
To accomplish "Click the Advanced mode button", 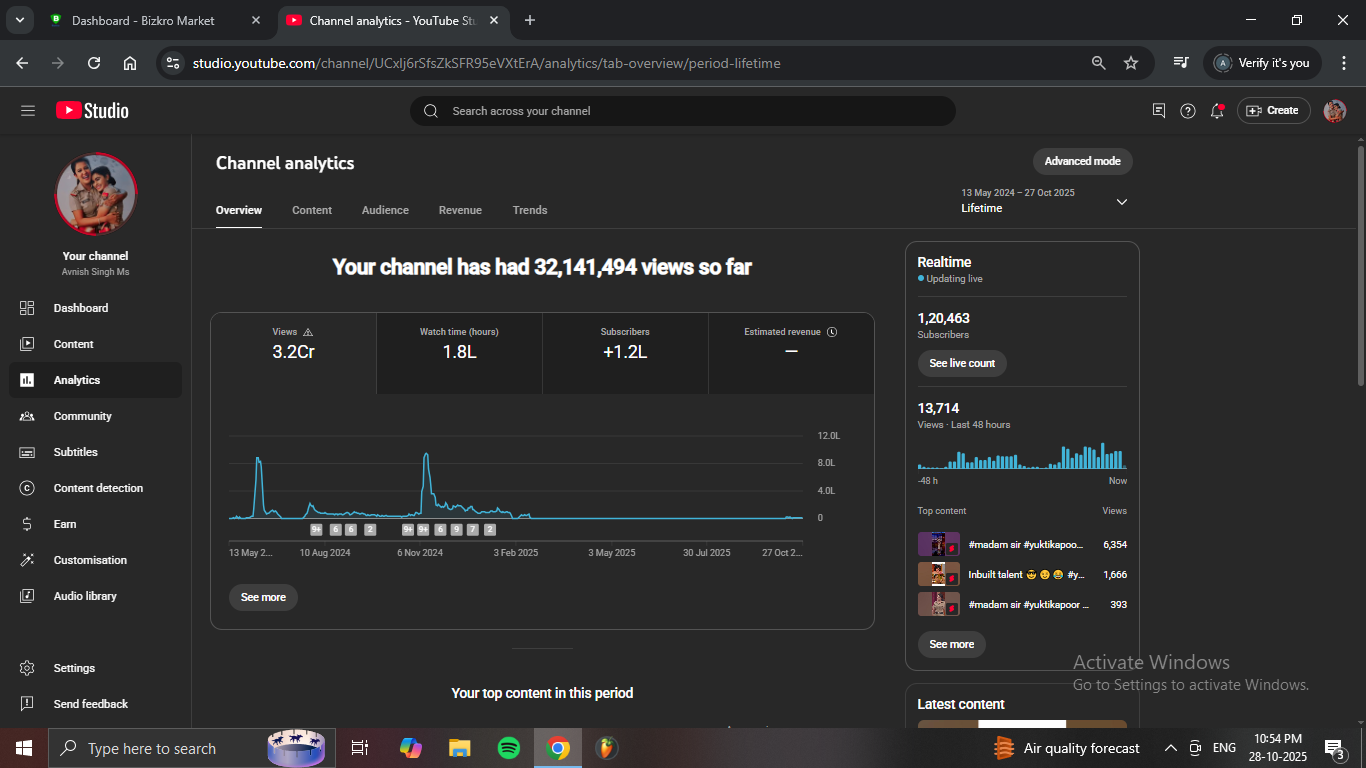I will 1082,161.
